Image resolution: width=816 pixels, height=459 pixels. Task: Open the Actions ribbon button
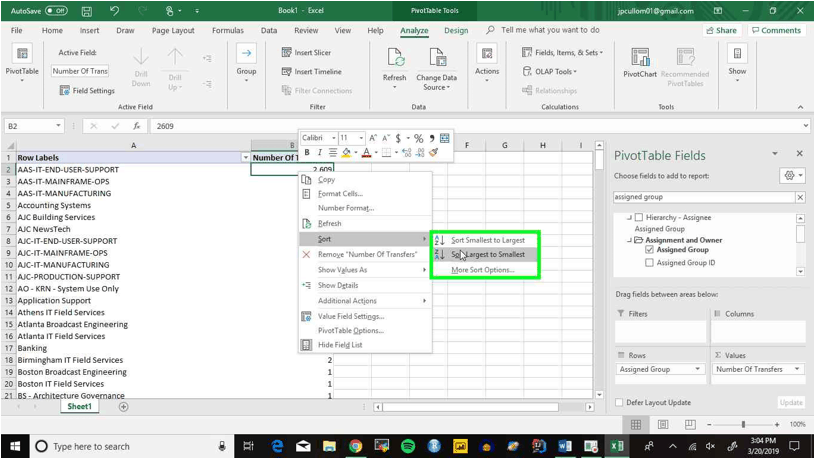[487, 62]
